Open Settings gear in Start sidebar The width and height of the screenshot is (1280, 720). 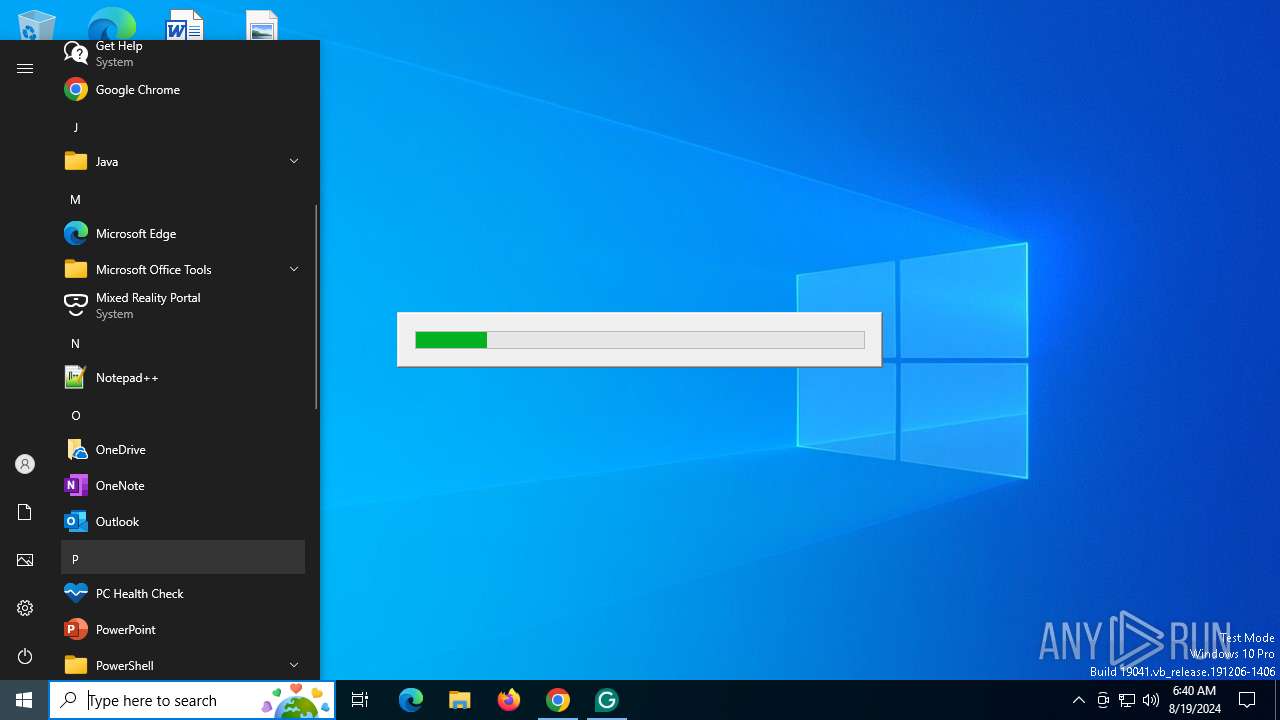[25, 608]
